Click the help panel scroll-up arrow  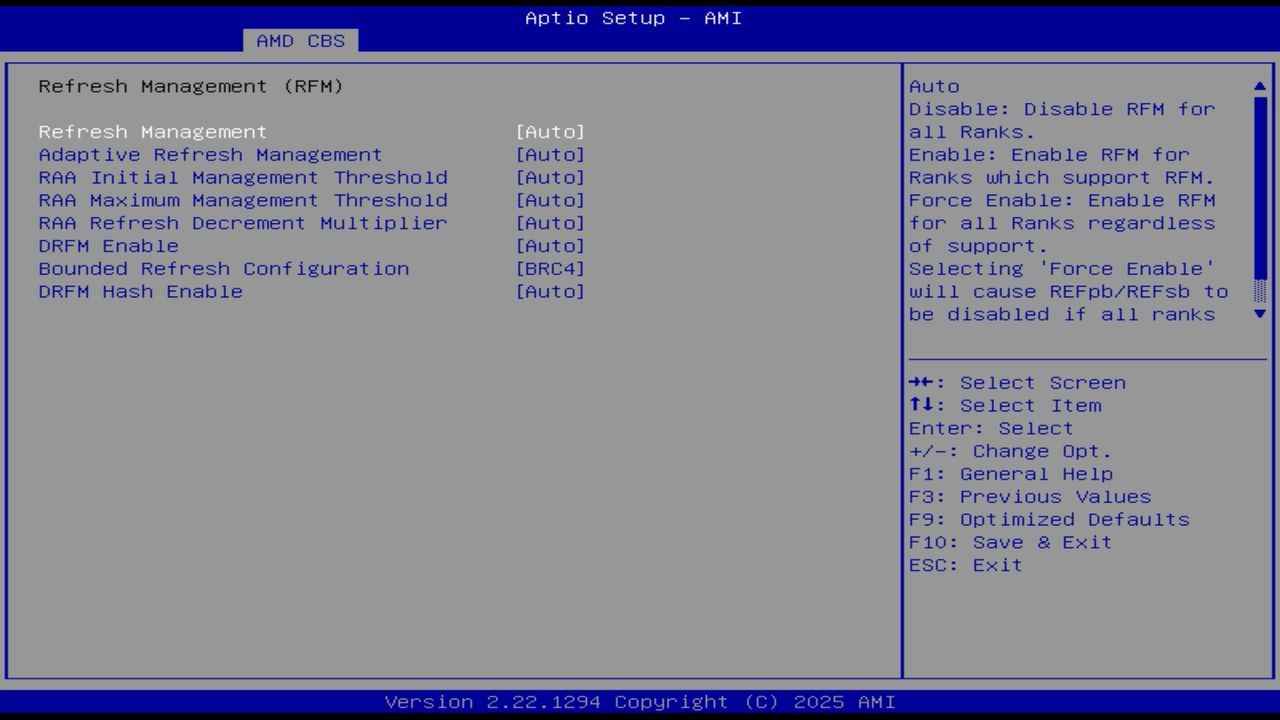coord(1258,85)
